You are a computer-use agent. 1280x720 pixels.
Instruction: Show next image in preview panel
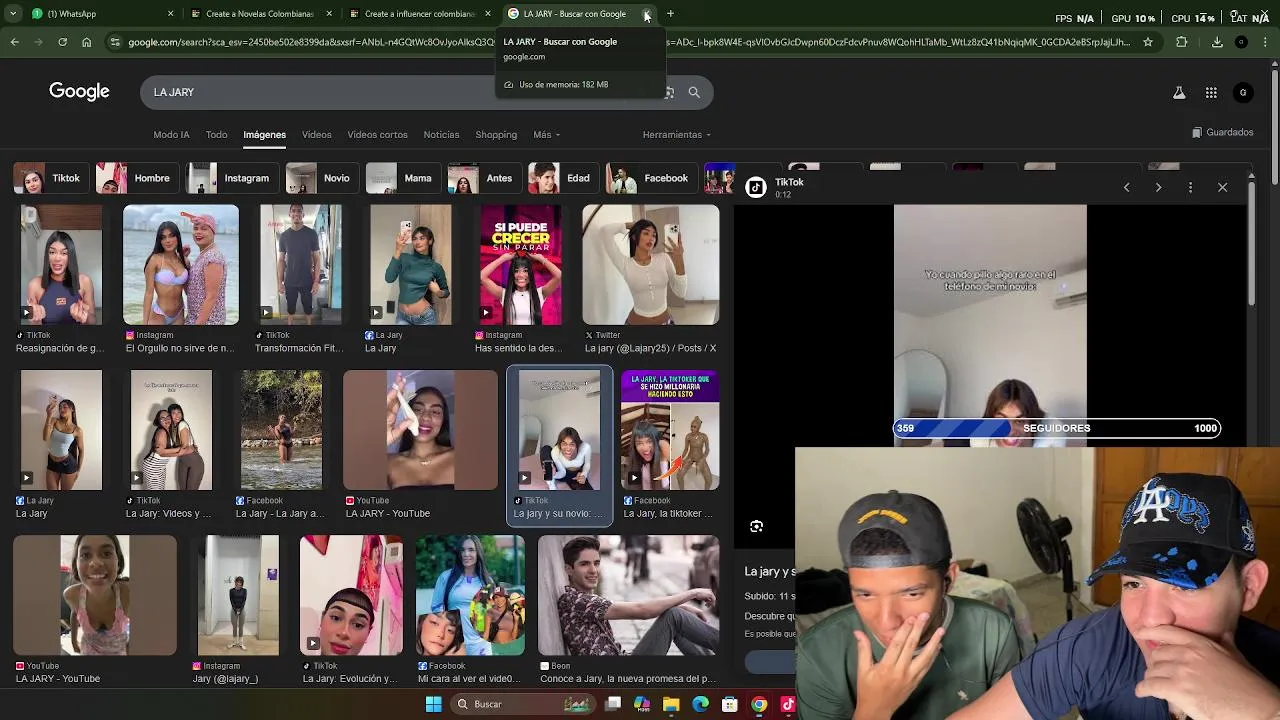click(x=1158, y=187)
